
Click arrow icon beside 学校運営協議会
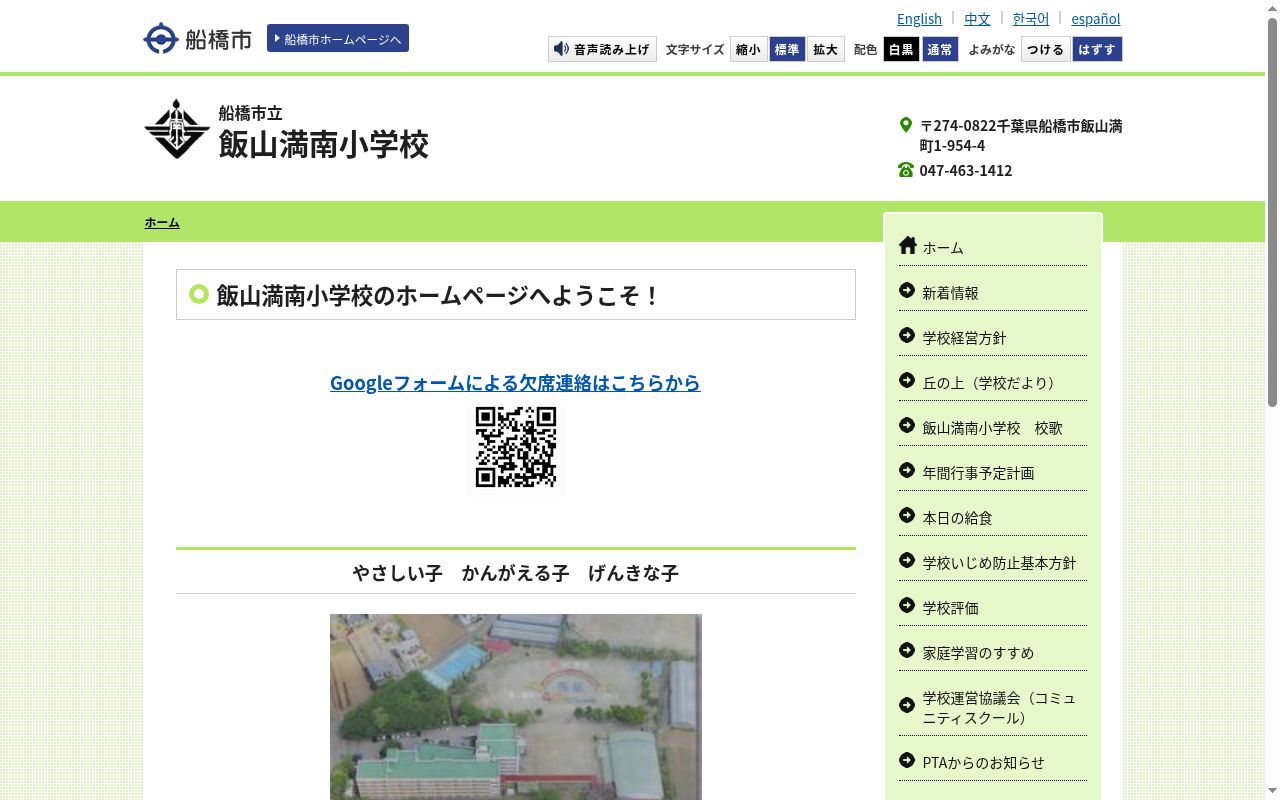pyautogui.click(x=907, y=705)
